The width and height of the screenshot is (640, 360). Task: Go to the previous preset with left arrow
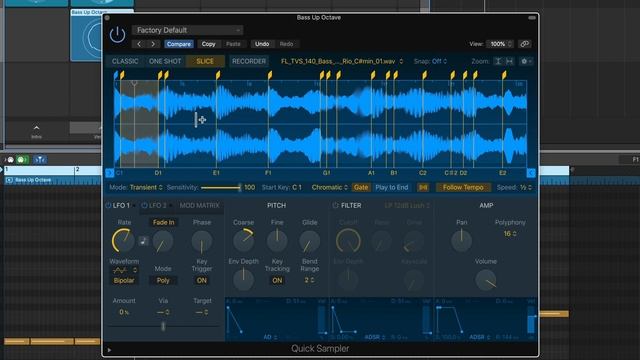point(139,44)
